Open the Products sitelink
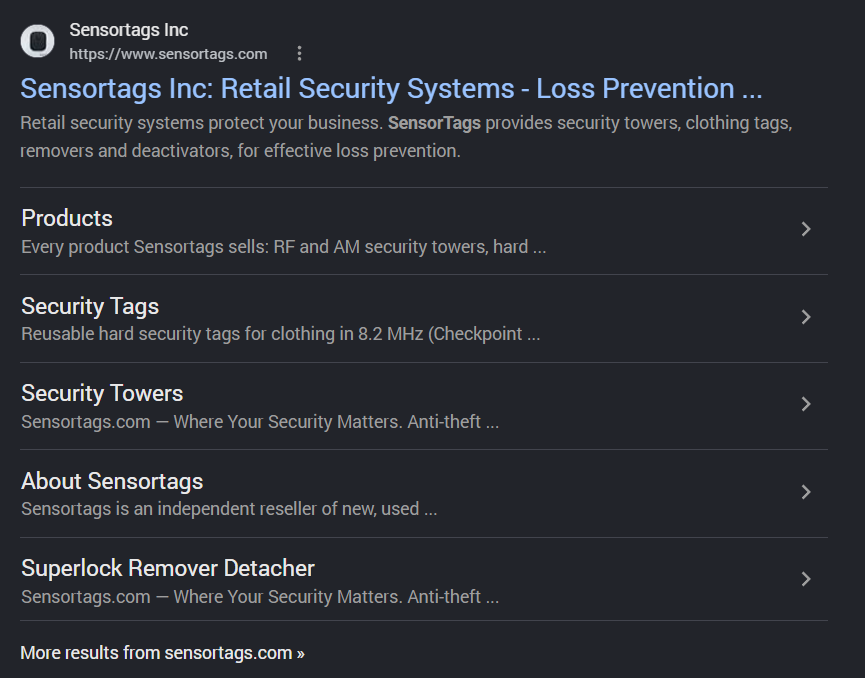This screenshot has width=865, height=678. [x=67, y=218]
